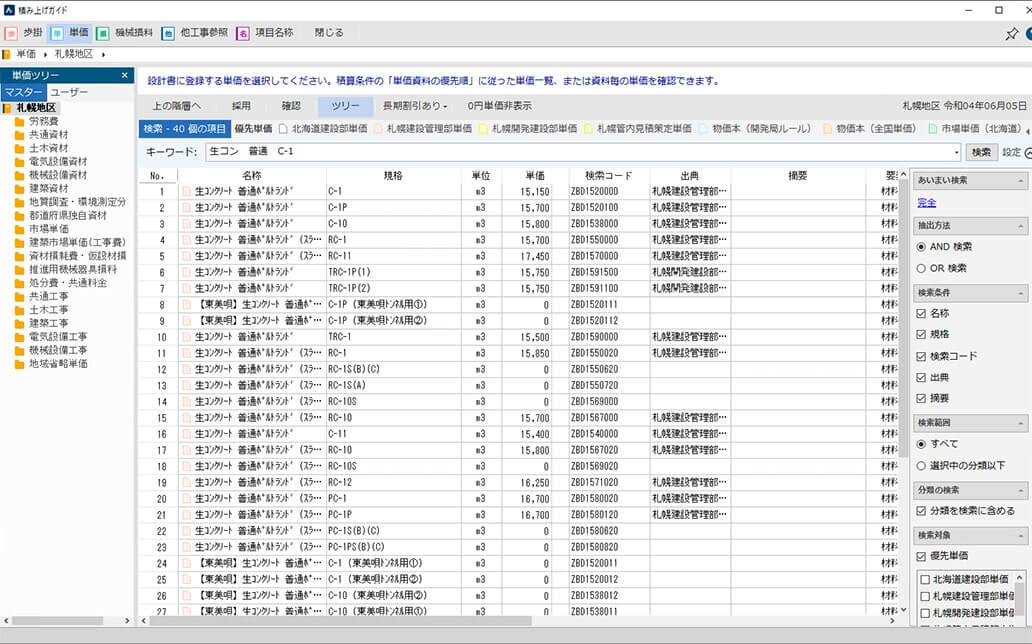
Task: Toggle the 出典 checkbox
Action: click(921, 378)
